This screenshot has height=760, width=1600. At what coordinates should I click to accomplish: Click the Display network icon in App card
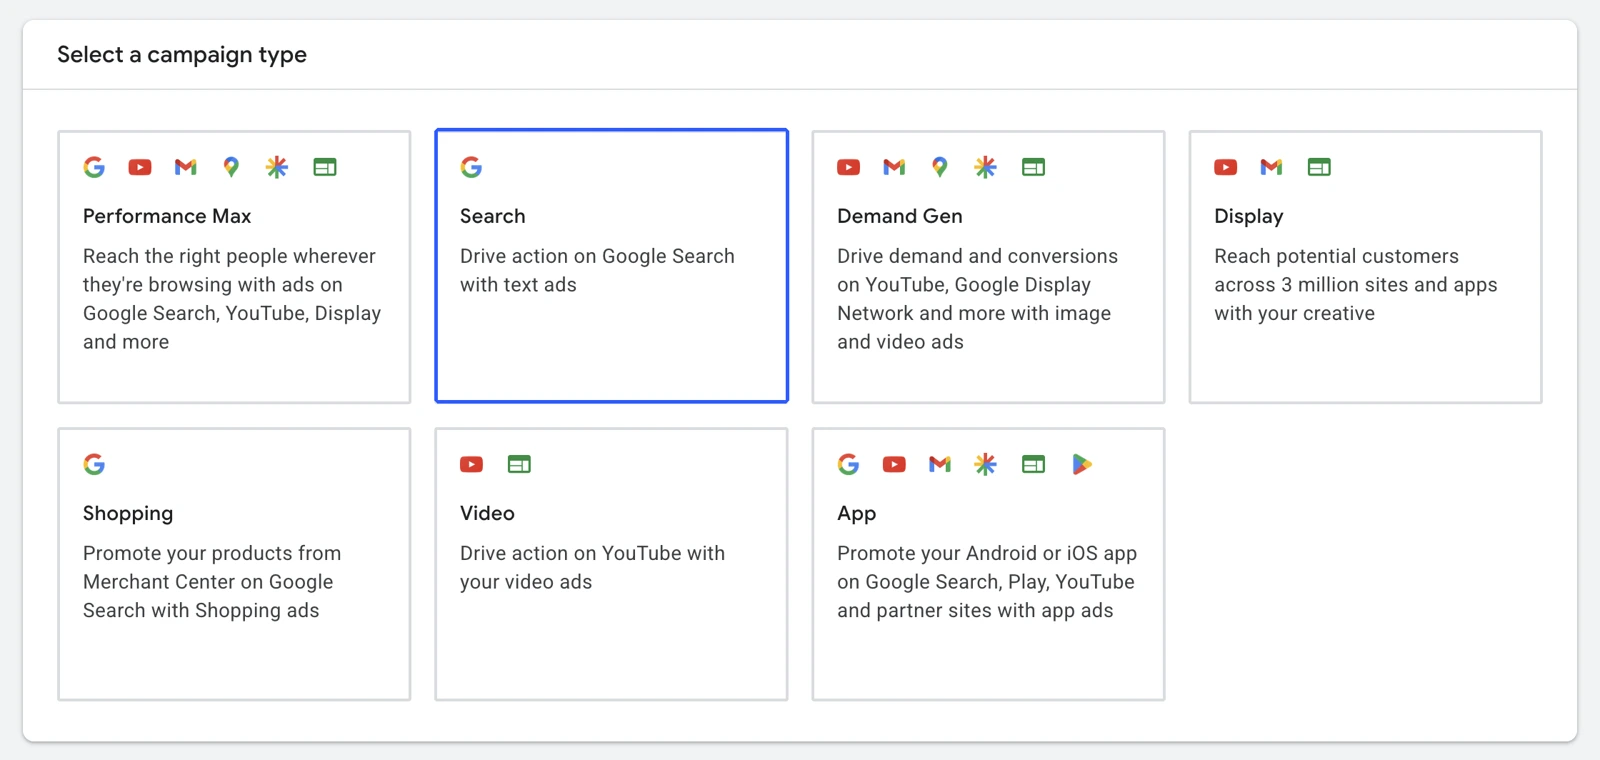pyautogui.click(x=1033, y=464)
